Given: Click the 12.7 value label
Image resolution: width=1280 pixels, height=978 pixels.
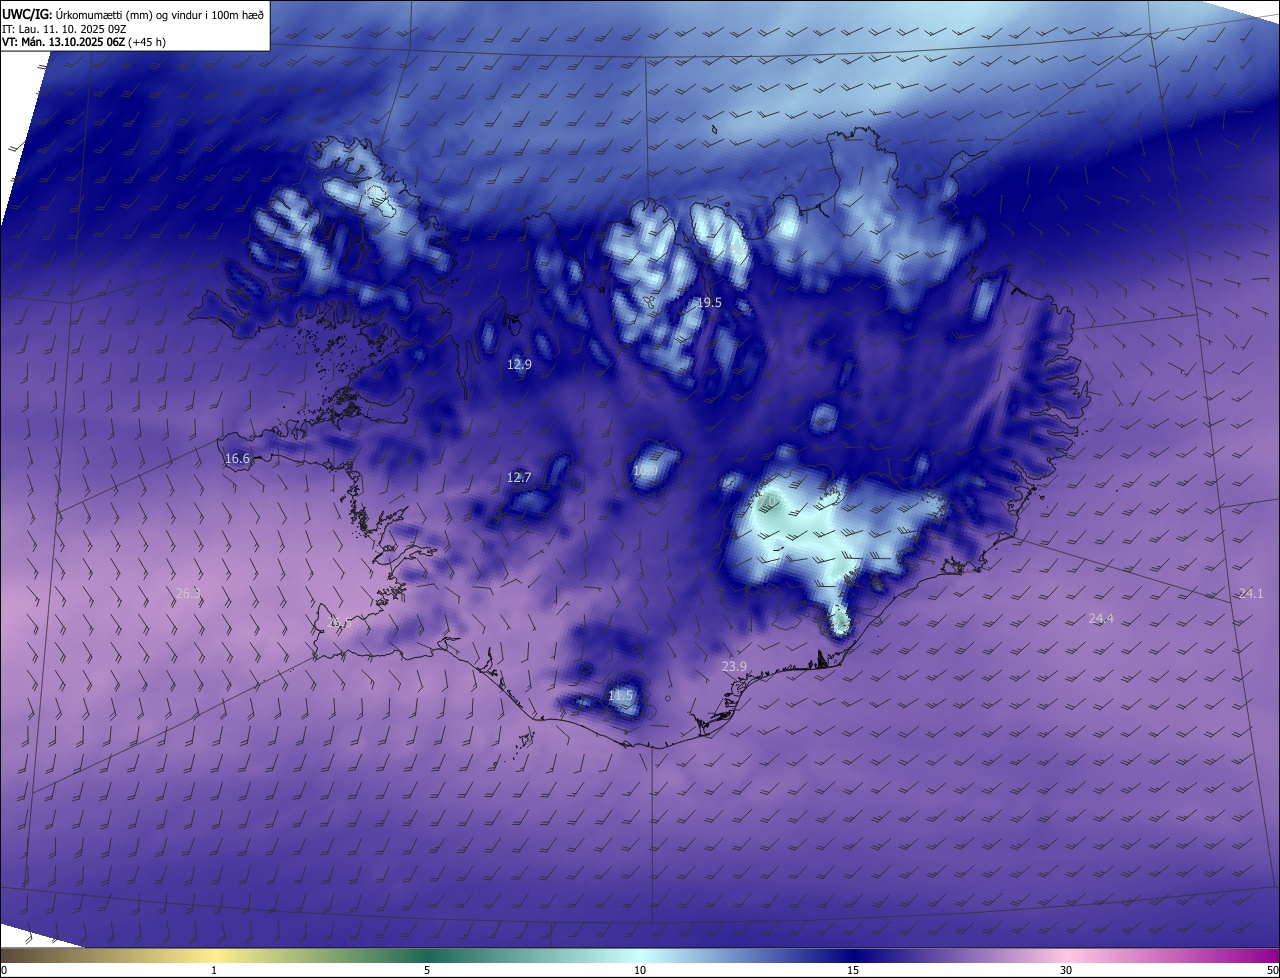Looking at the screenshot, I should point(519,478).
